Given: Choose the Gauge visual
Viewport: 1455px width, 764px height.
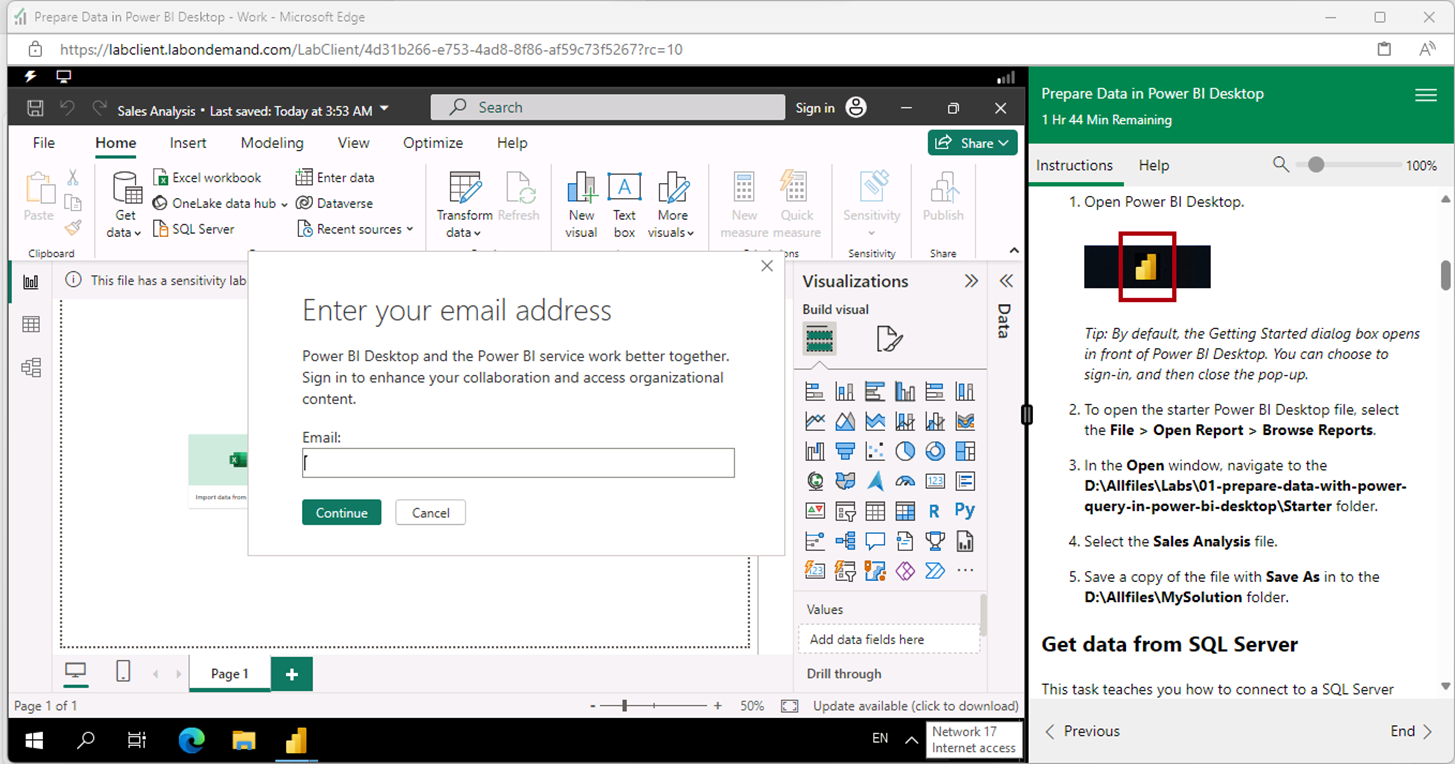Looking at the screenshot, I should click(905, 482).
